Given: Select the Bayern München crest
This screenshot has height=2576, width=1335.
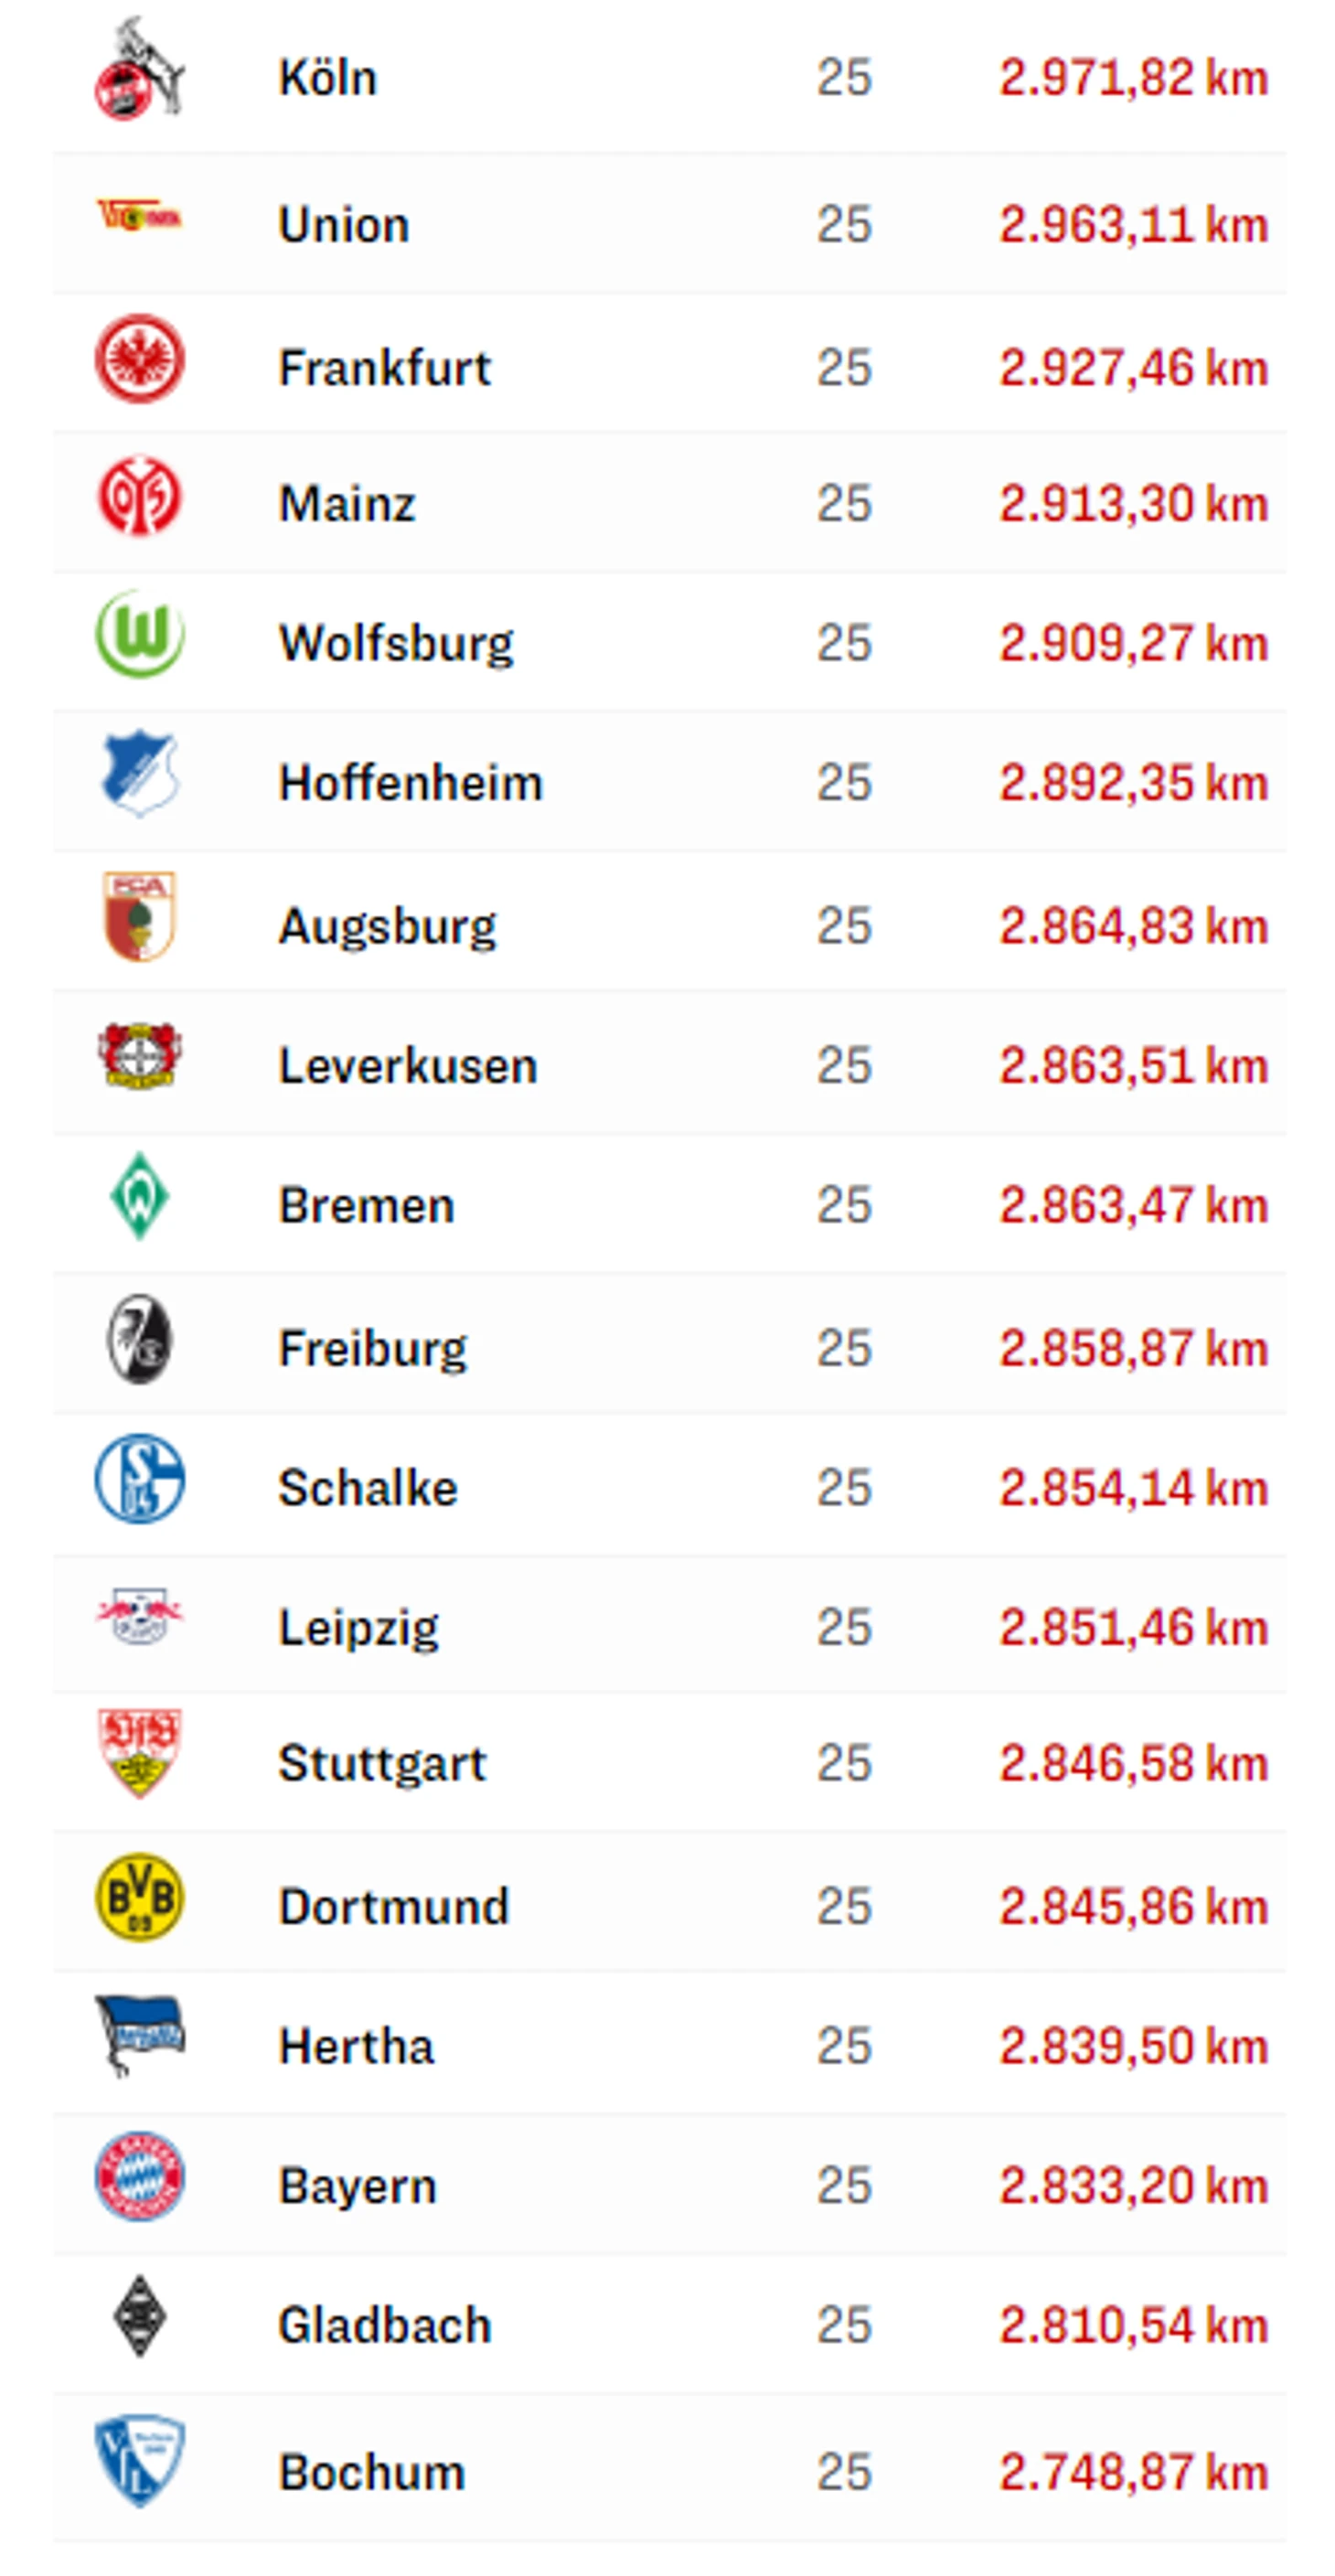Looking at the screenshot, I should coord(139,2177).
